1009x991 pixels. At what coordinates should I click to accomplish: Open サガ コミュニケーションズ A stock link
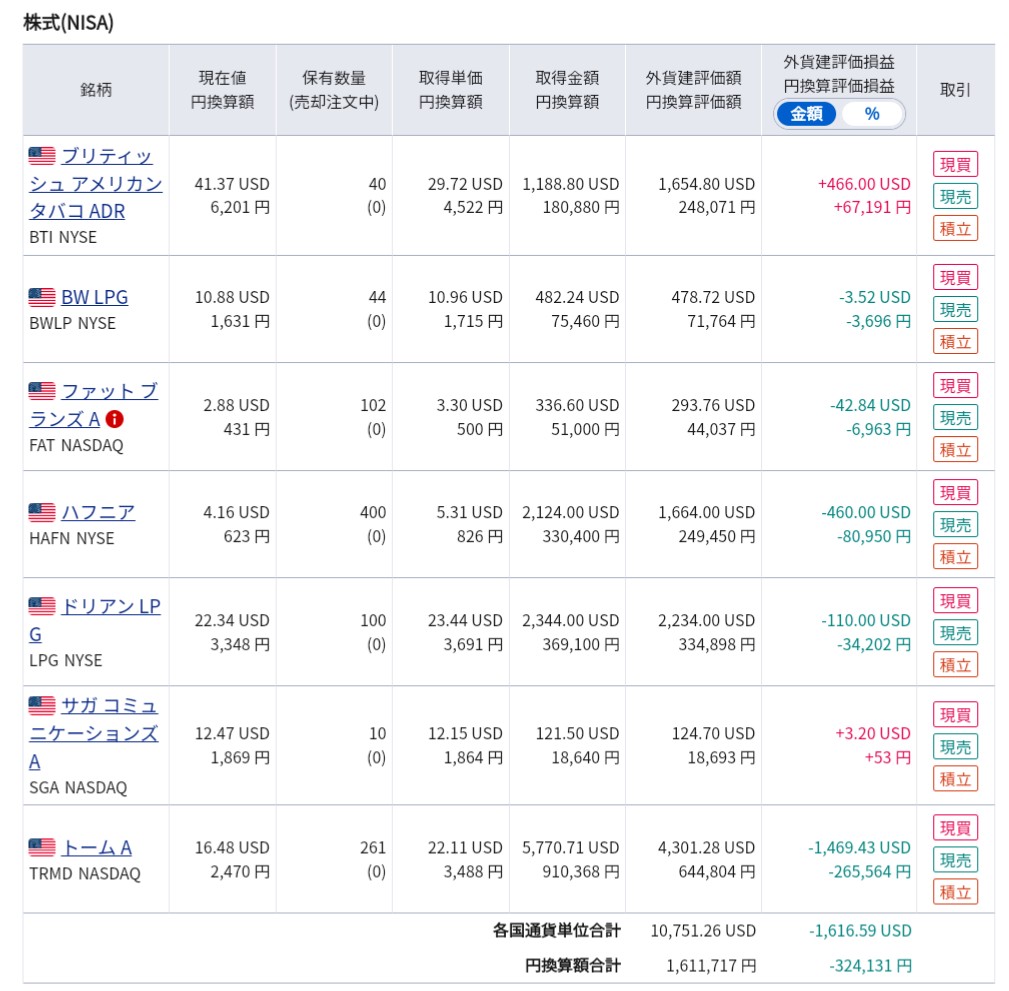[x=94, y=734]
